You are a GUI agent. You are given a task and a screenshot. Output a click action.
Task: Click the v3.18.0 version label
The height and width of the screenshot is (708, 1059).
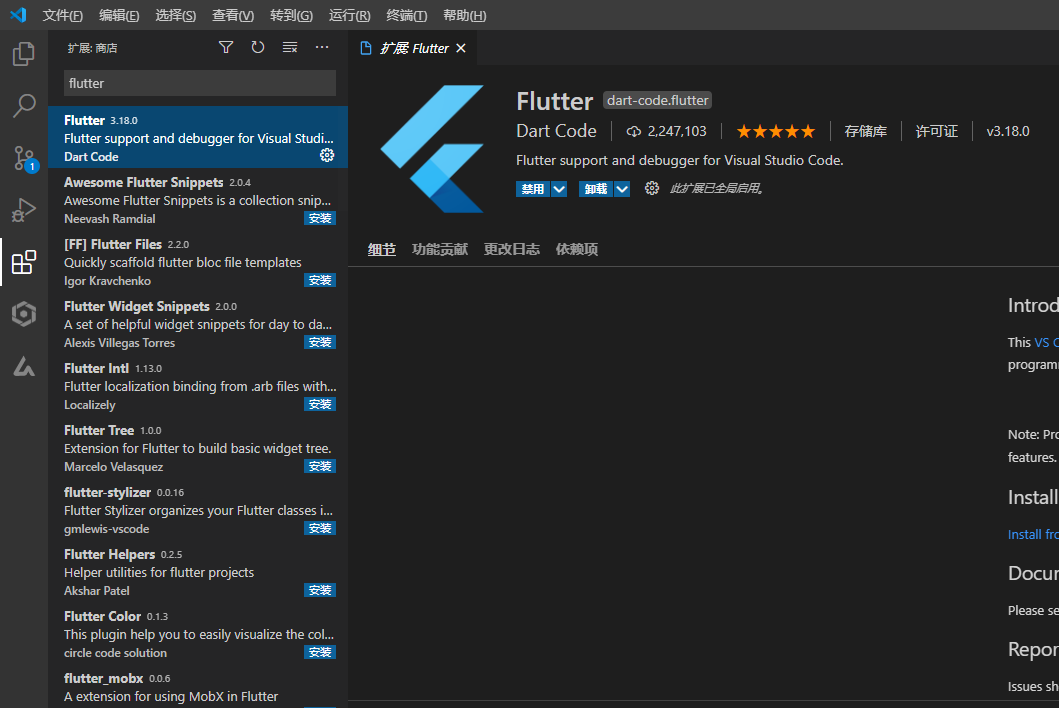point(1008,131)
